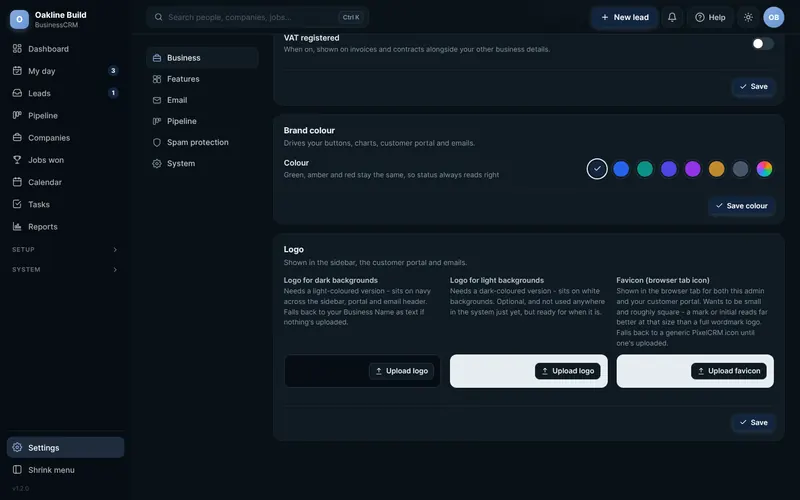
Task: Open the Help menu
Action: 710,17
